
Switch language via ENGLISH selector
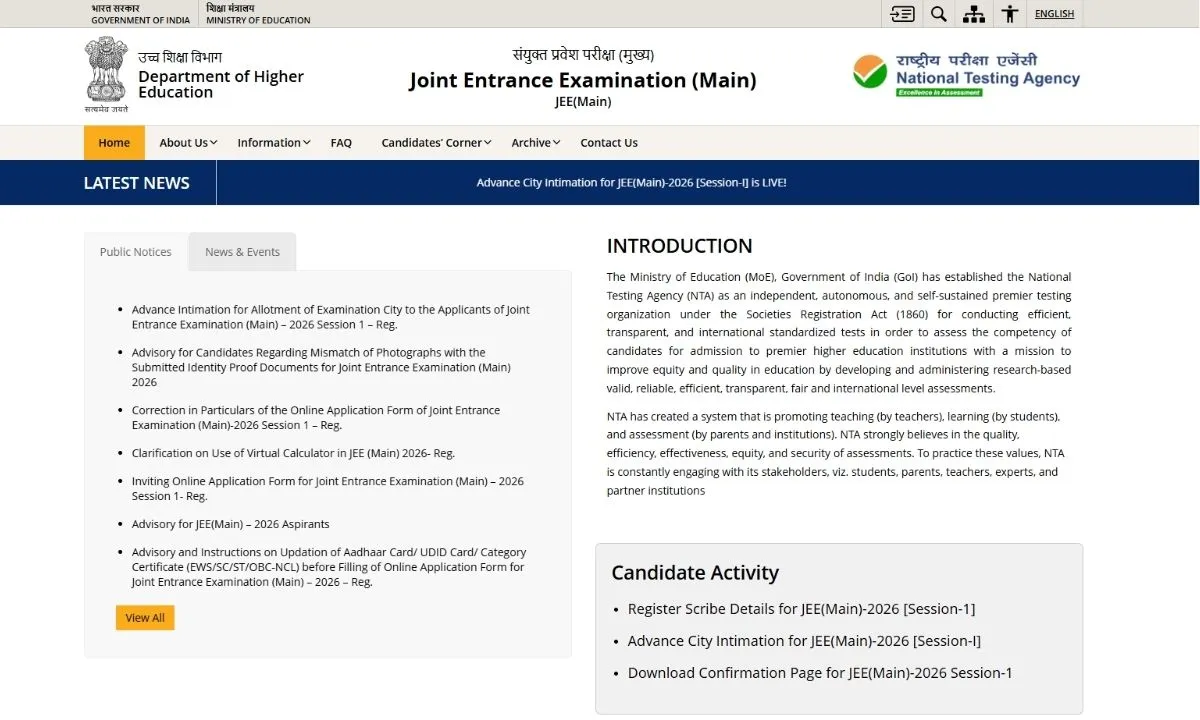[x=1054, y=14]
